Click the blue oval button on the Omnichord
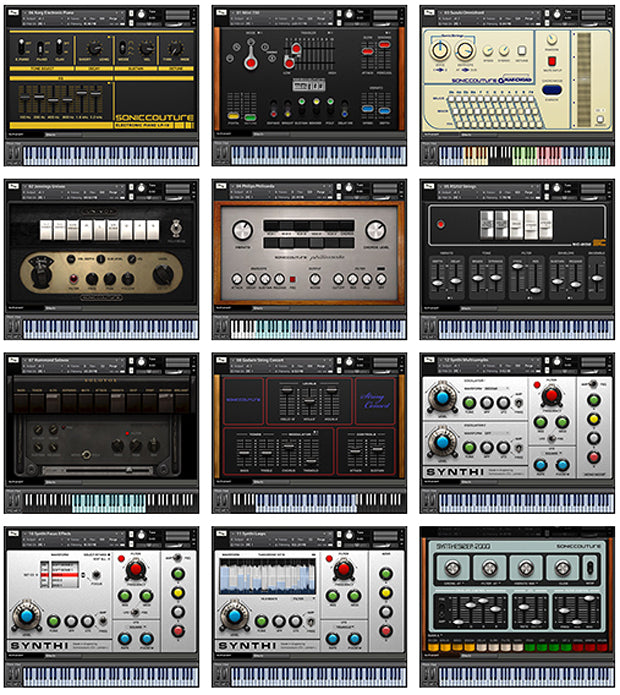Viewport: 620px width, 695px height. coord(551,90)
